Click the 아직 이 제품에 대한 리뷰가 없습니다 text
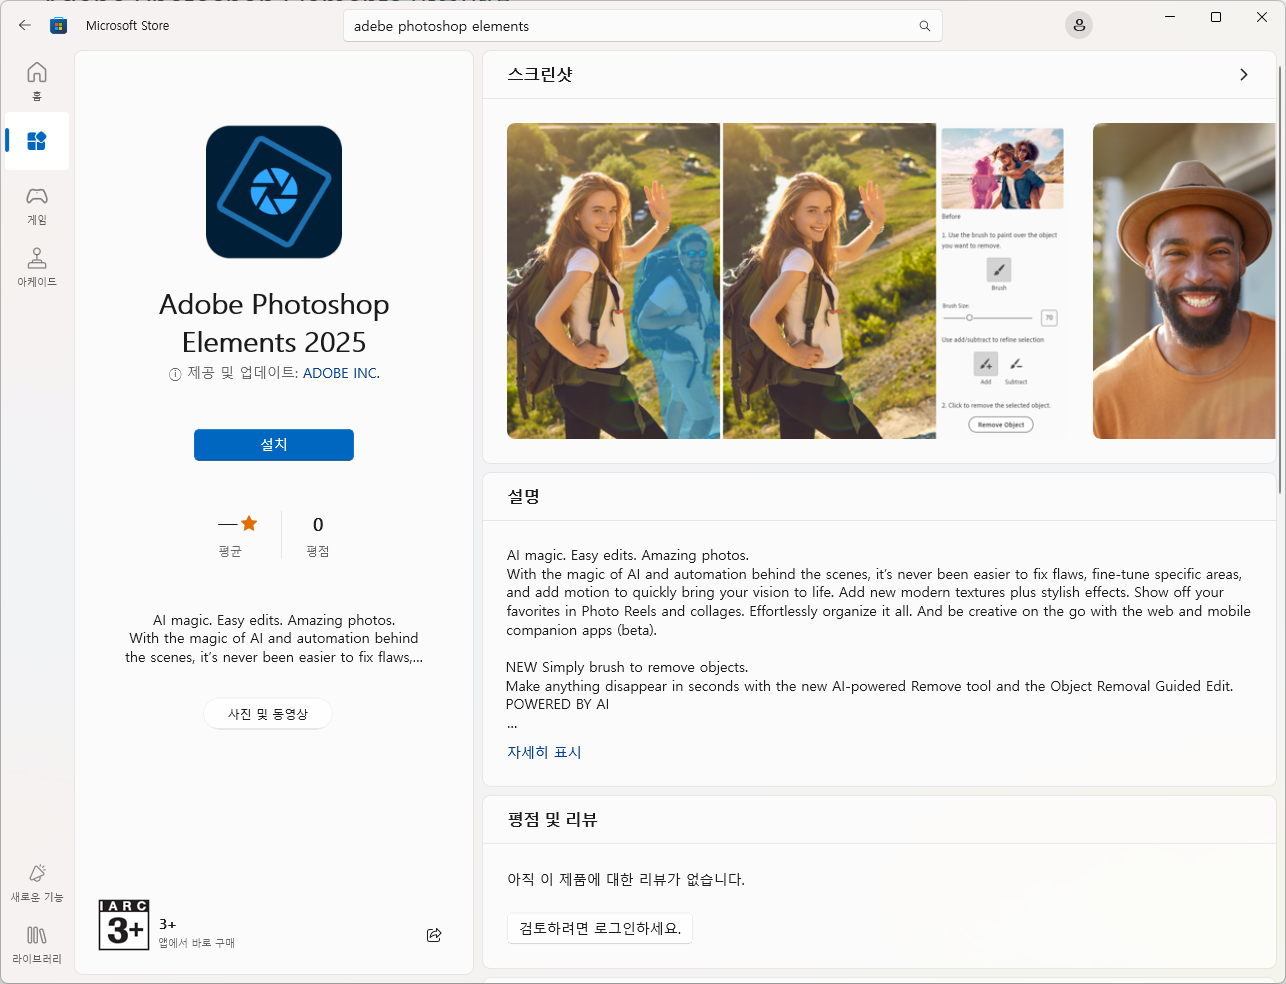The width and height of the screenshot is (1286, 984). [x=626, y=879]
